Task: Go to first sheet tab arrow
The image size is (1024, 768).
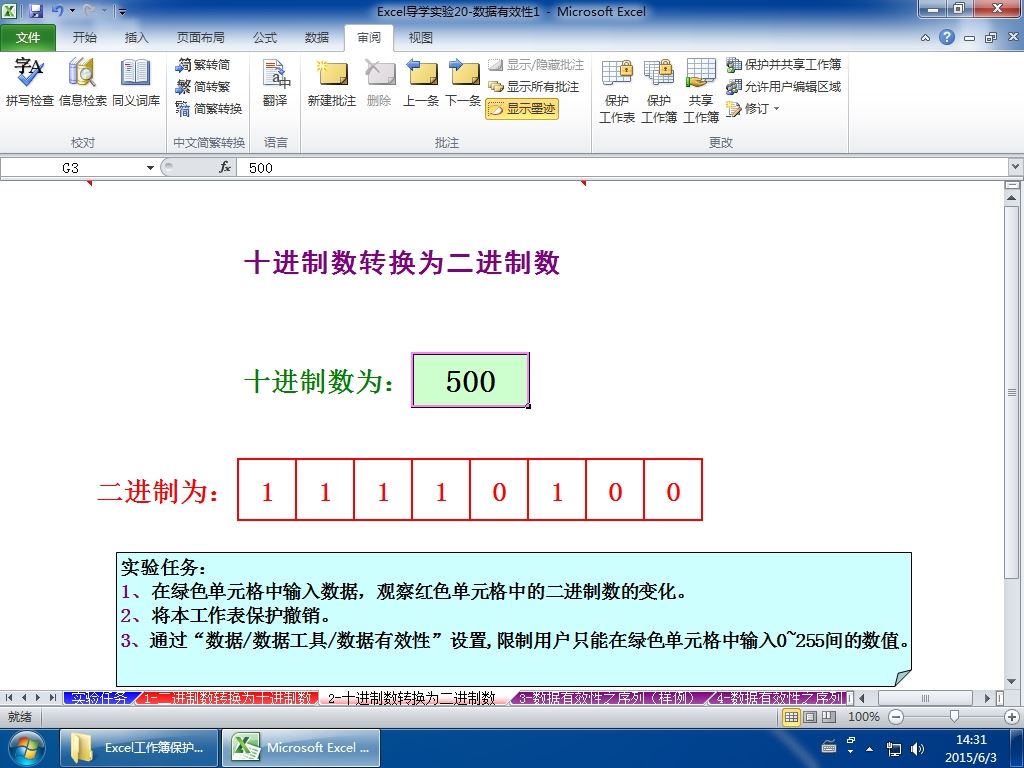Action: 9,698
